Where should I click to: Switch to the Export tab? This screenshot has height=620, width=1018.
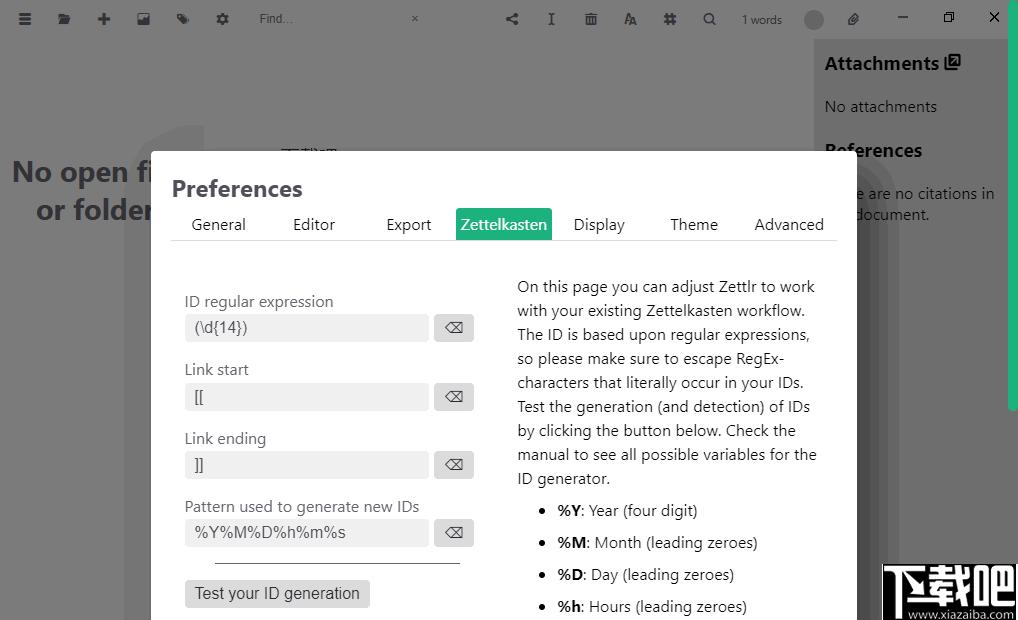(x=408, y=225)
